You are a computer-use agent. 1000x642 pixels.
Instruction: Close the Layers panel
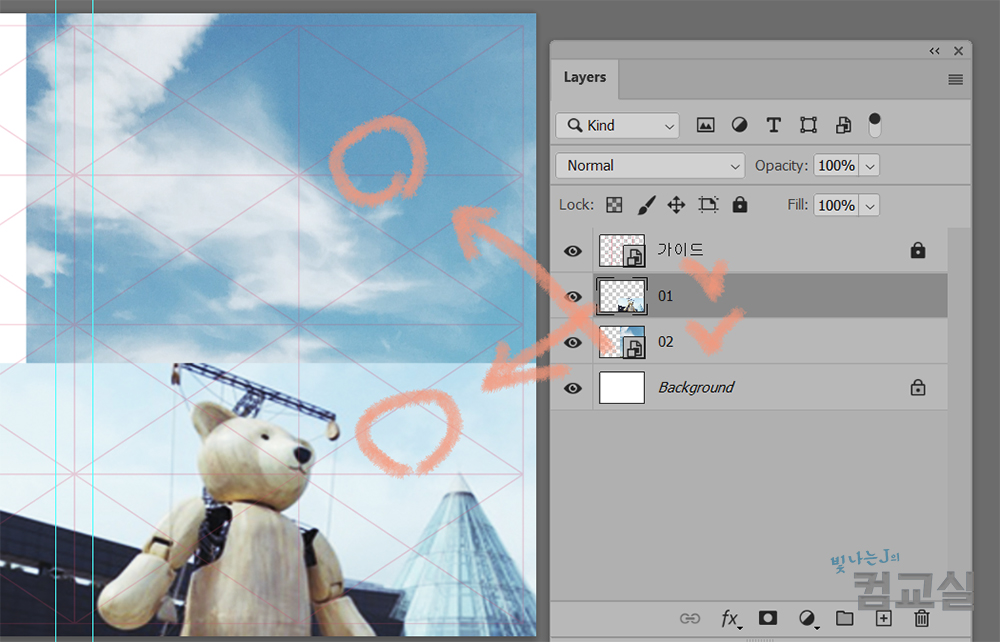[958, 51]
